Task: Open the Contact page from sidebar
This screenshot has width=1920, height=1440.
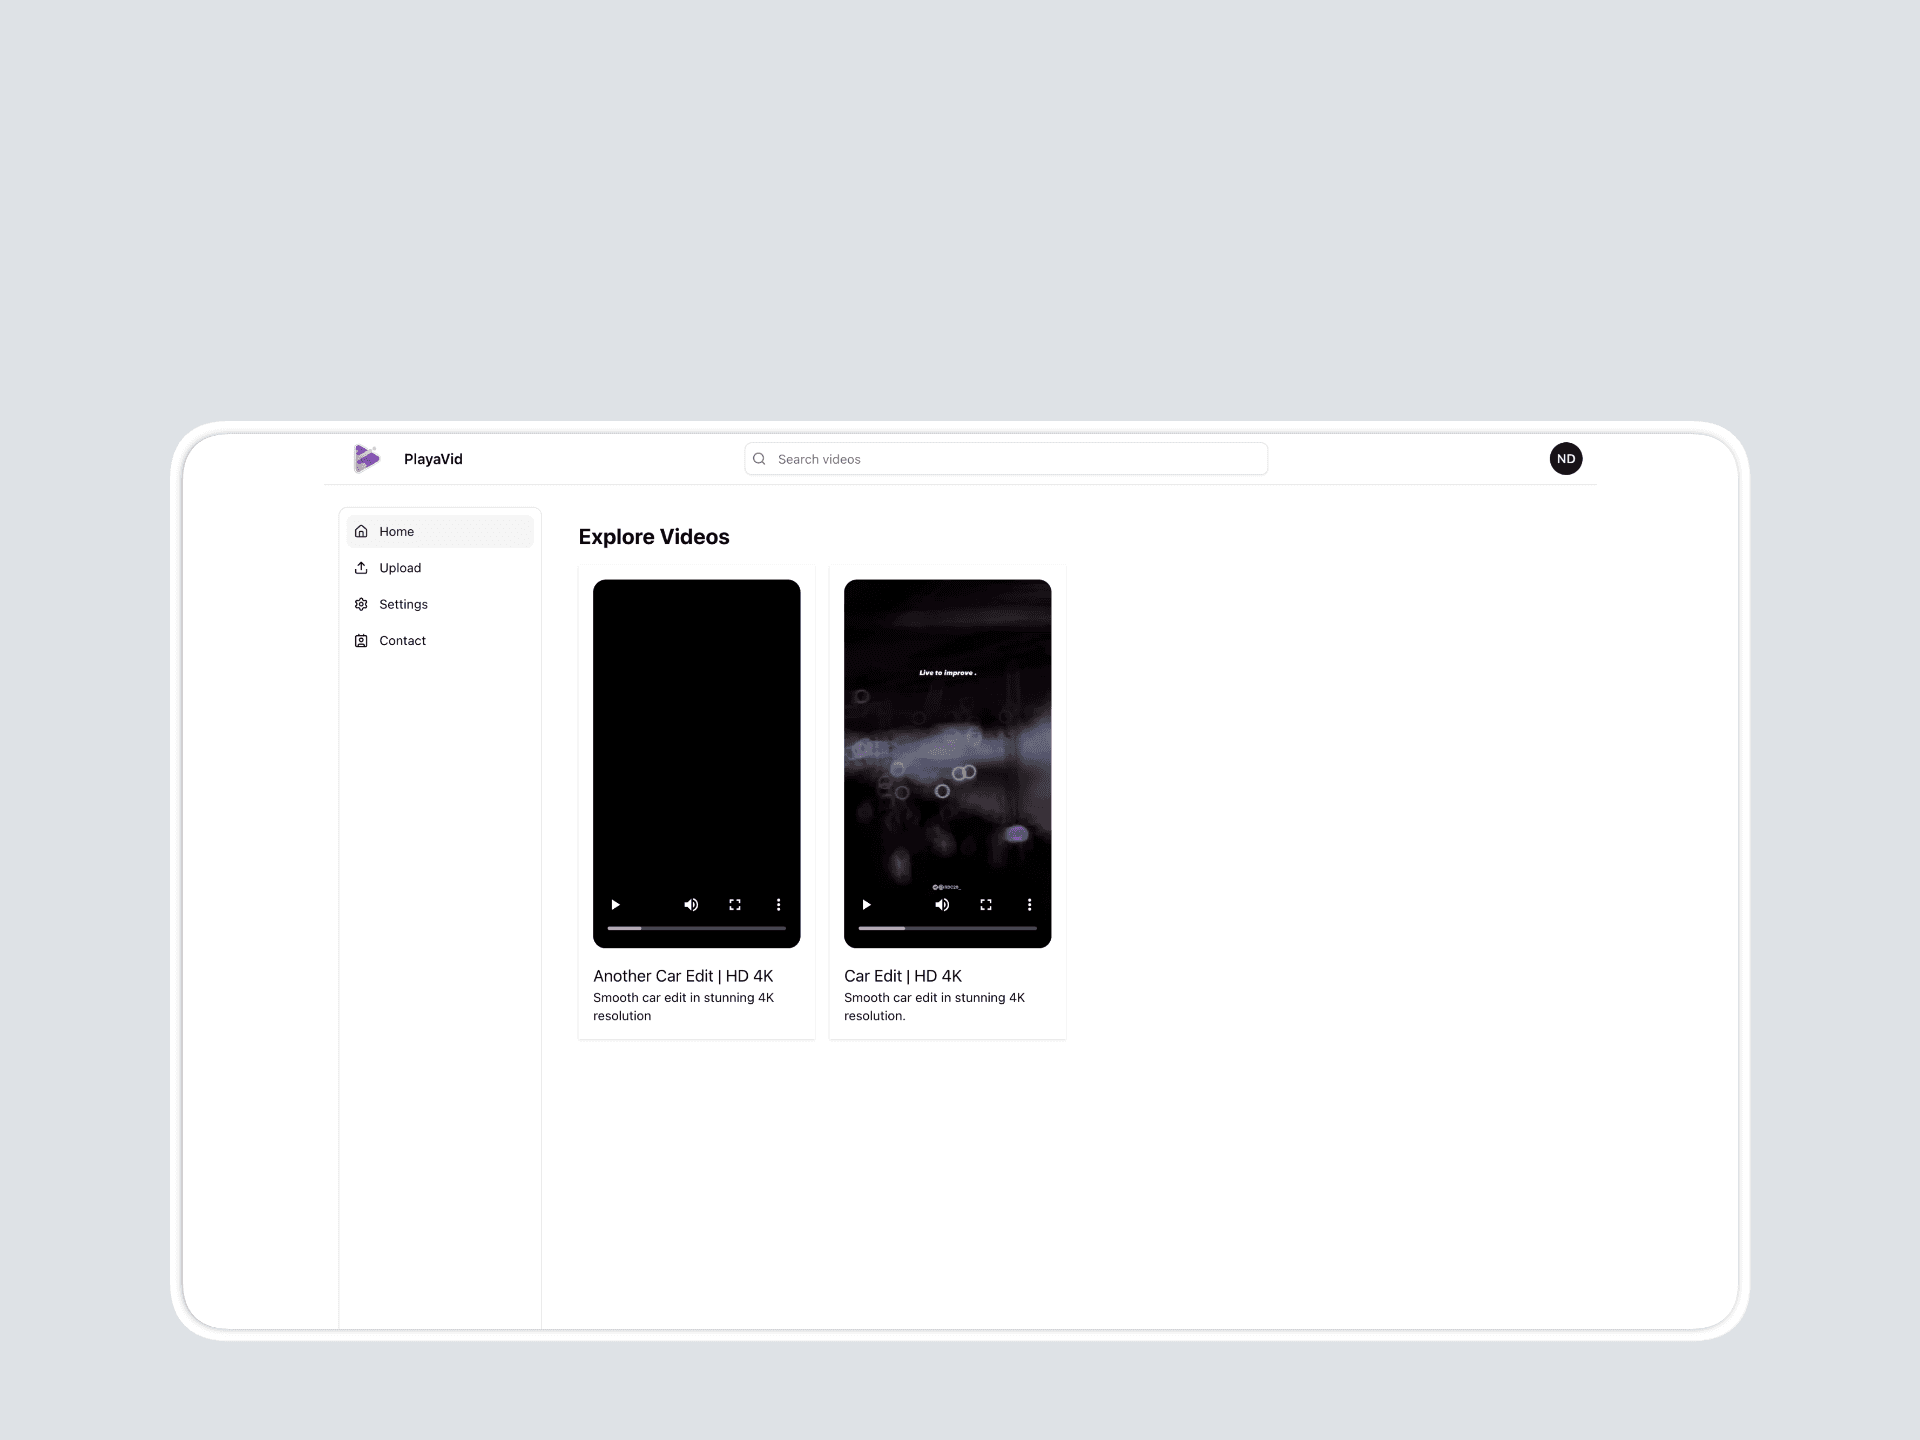Action: point(402,641)
